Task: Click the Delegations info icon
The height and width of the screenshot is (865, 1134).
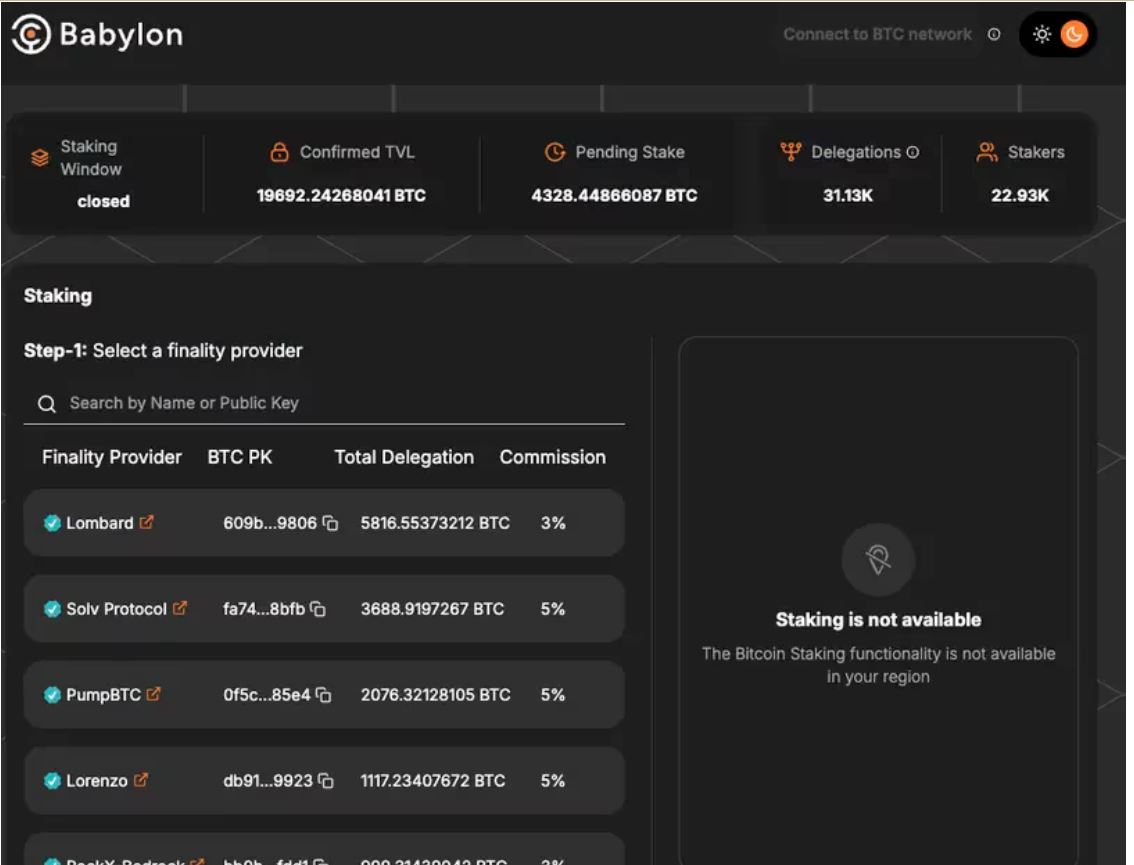Action: point(912,153)
